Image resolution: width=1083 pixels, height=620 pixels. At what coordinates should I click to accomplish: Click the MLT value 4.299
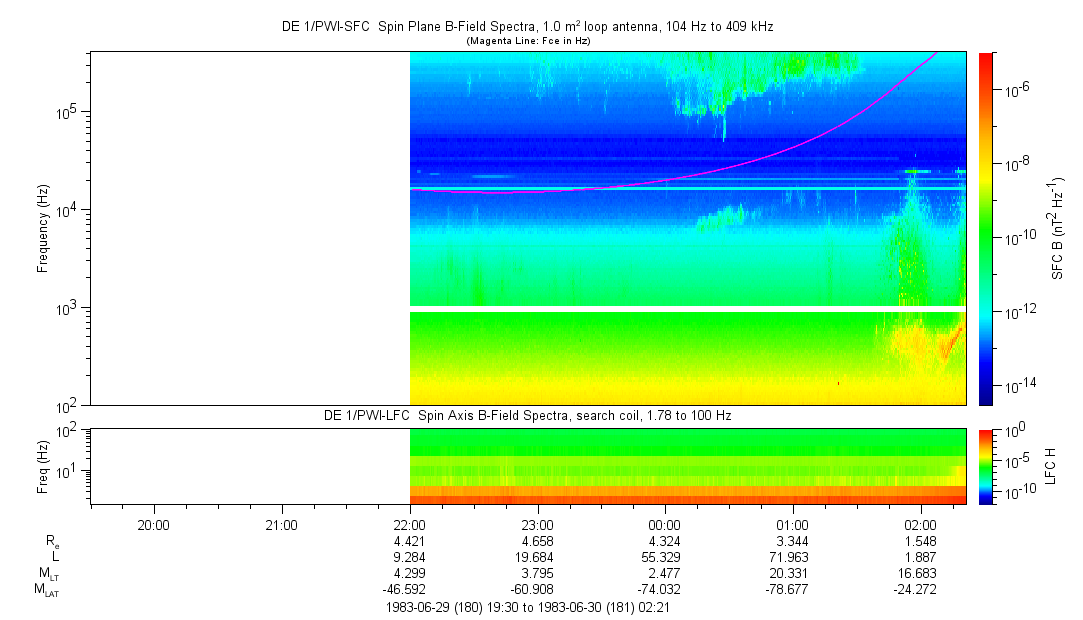tap(410, 573)
